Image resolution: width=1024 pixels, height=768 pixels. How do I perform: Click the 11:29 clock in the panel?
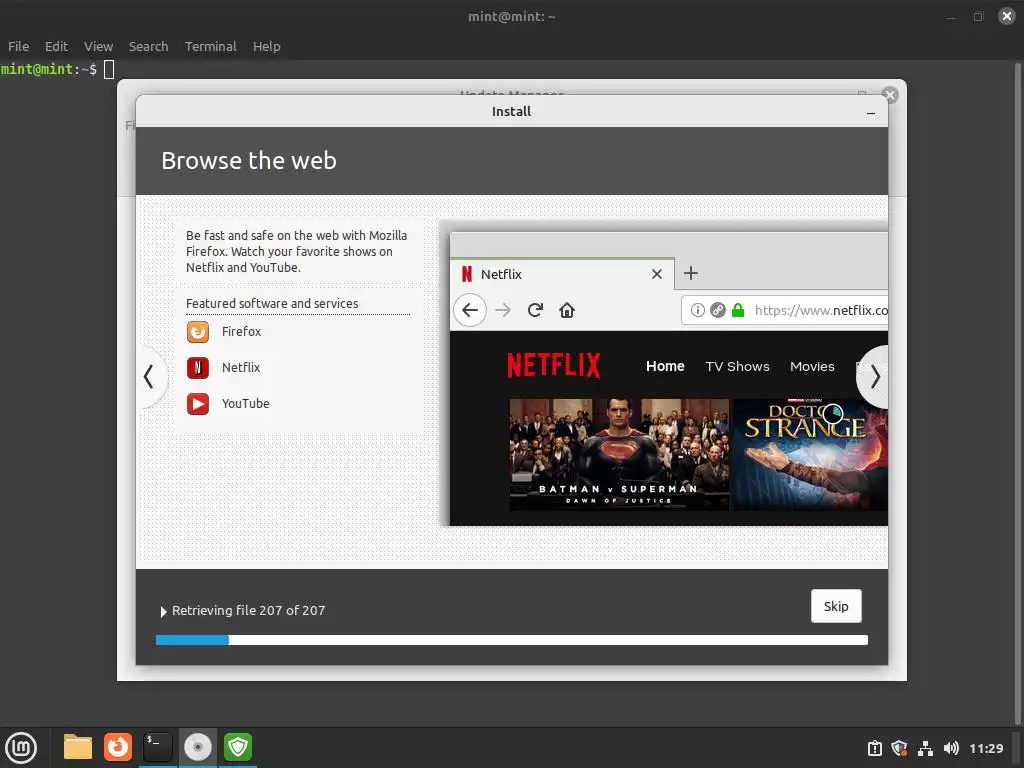tap(986, 748)
